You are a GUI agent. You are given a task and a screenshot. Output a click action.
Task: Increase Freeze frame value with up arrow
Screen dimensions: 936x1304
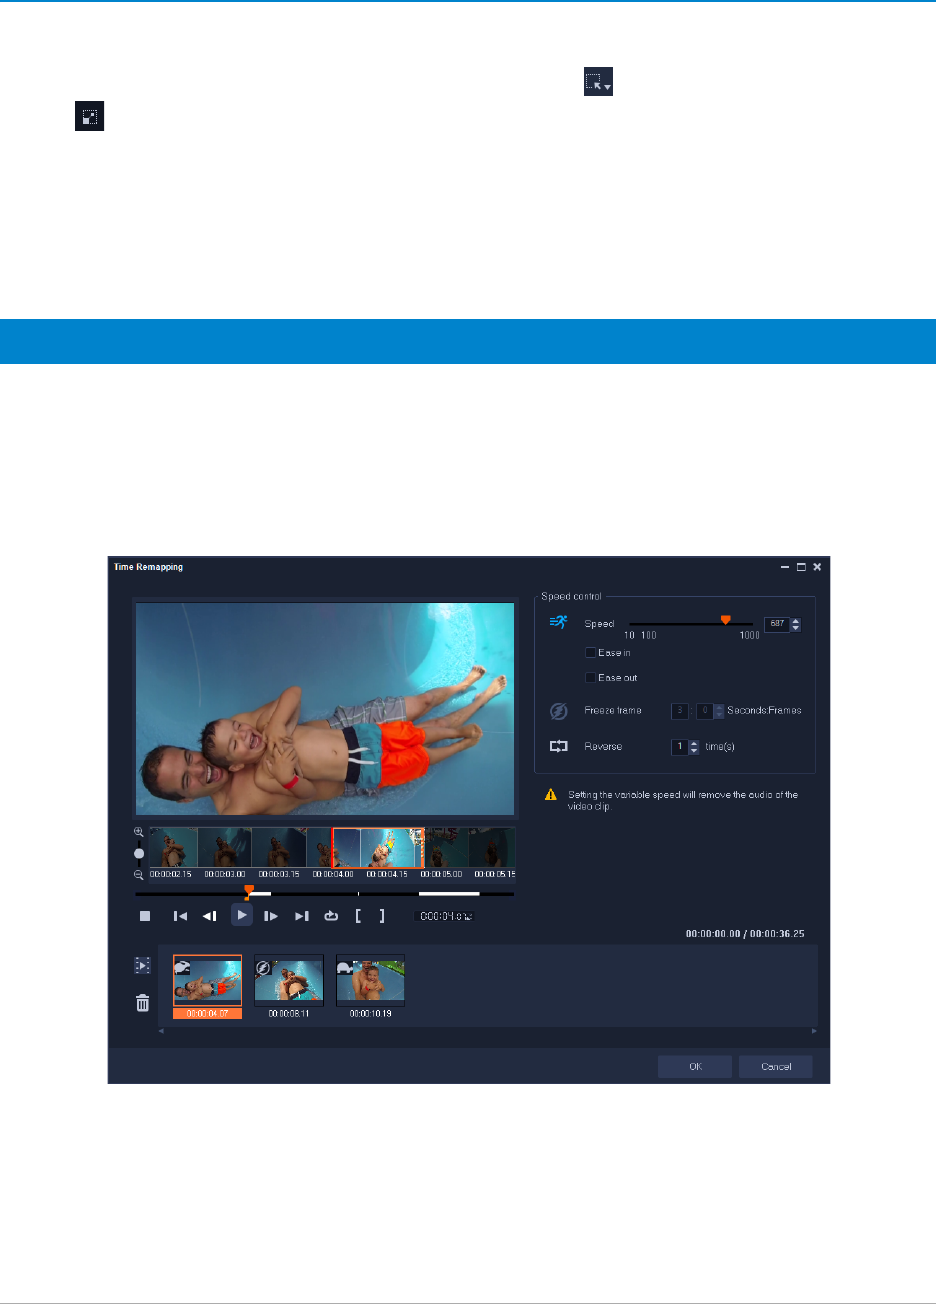(x=719, y=707)
